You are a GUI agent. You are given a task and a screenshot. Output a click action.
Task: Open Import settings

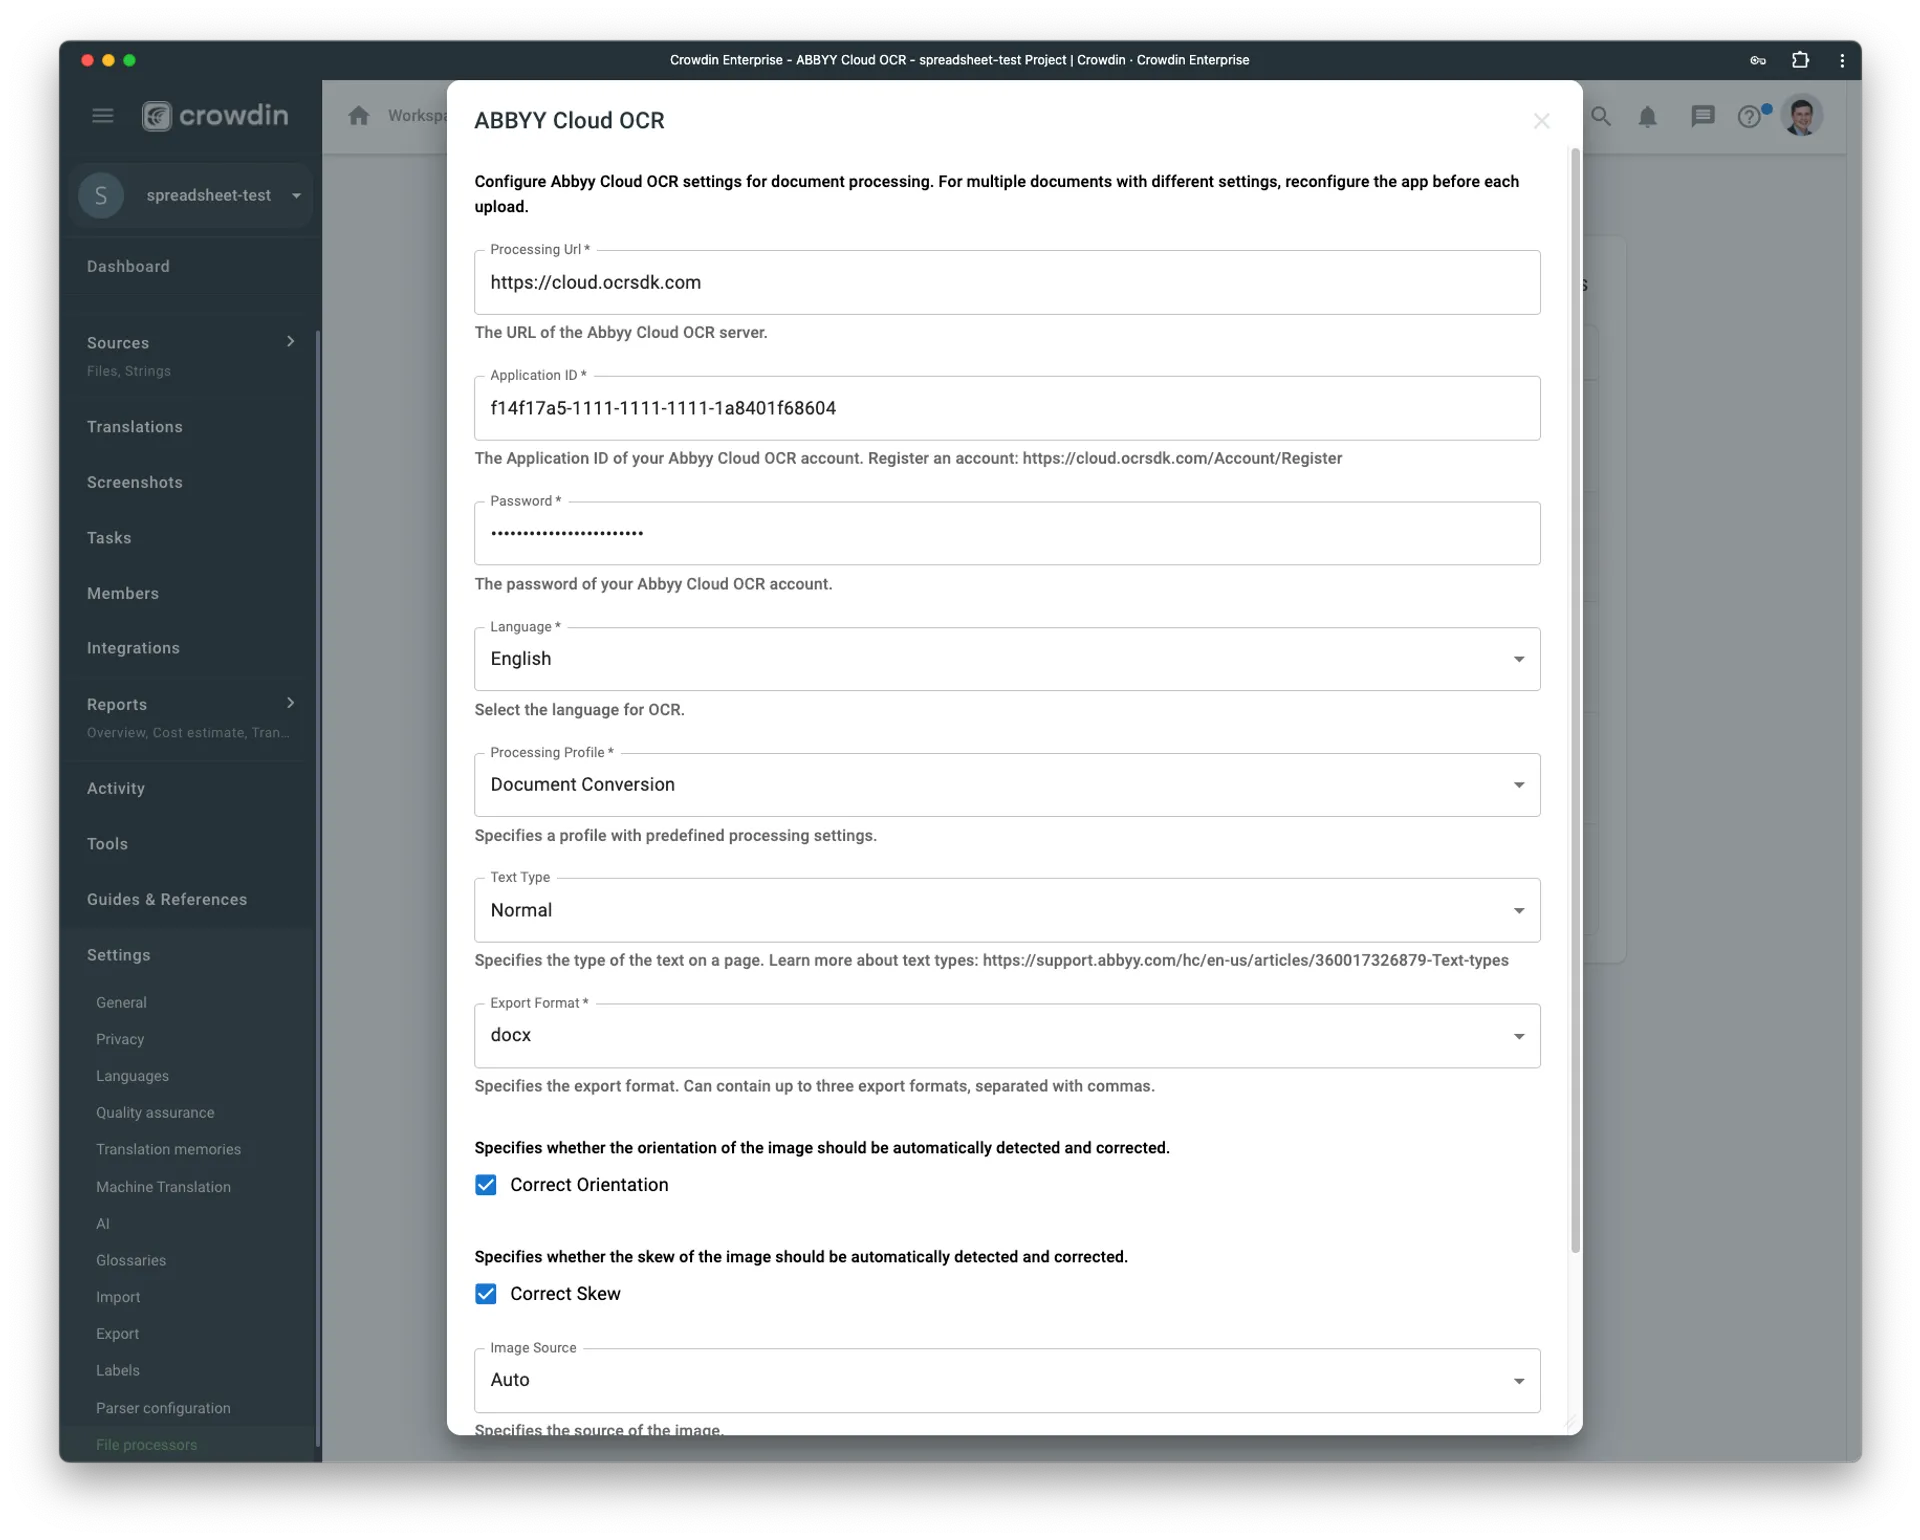118,1298
